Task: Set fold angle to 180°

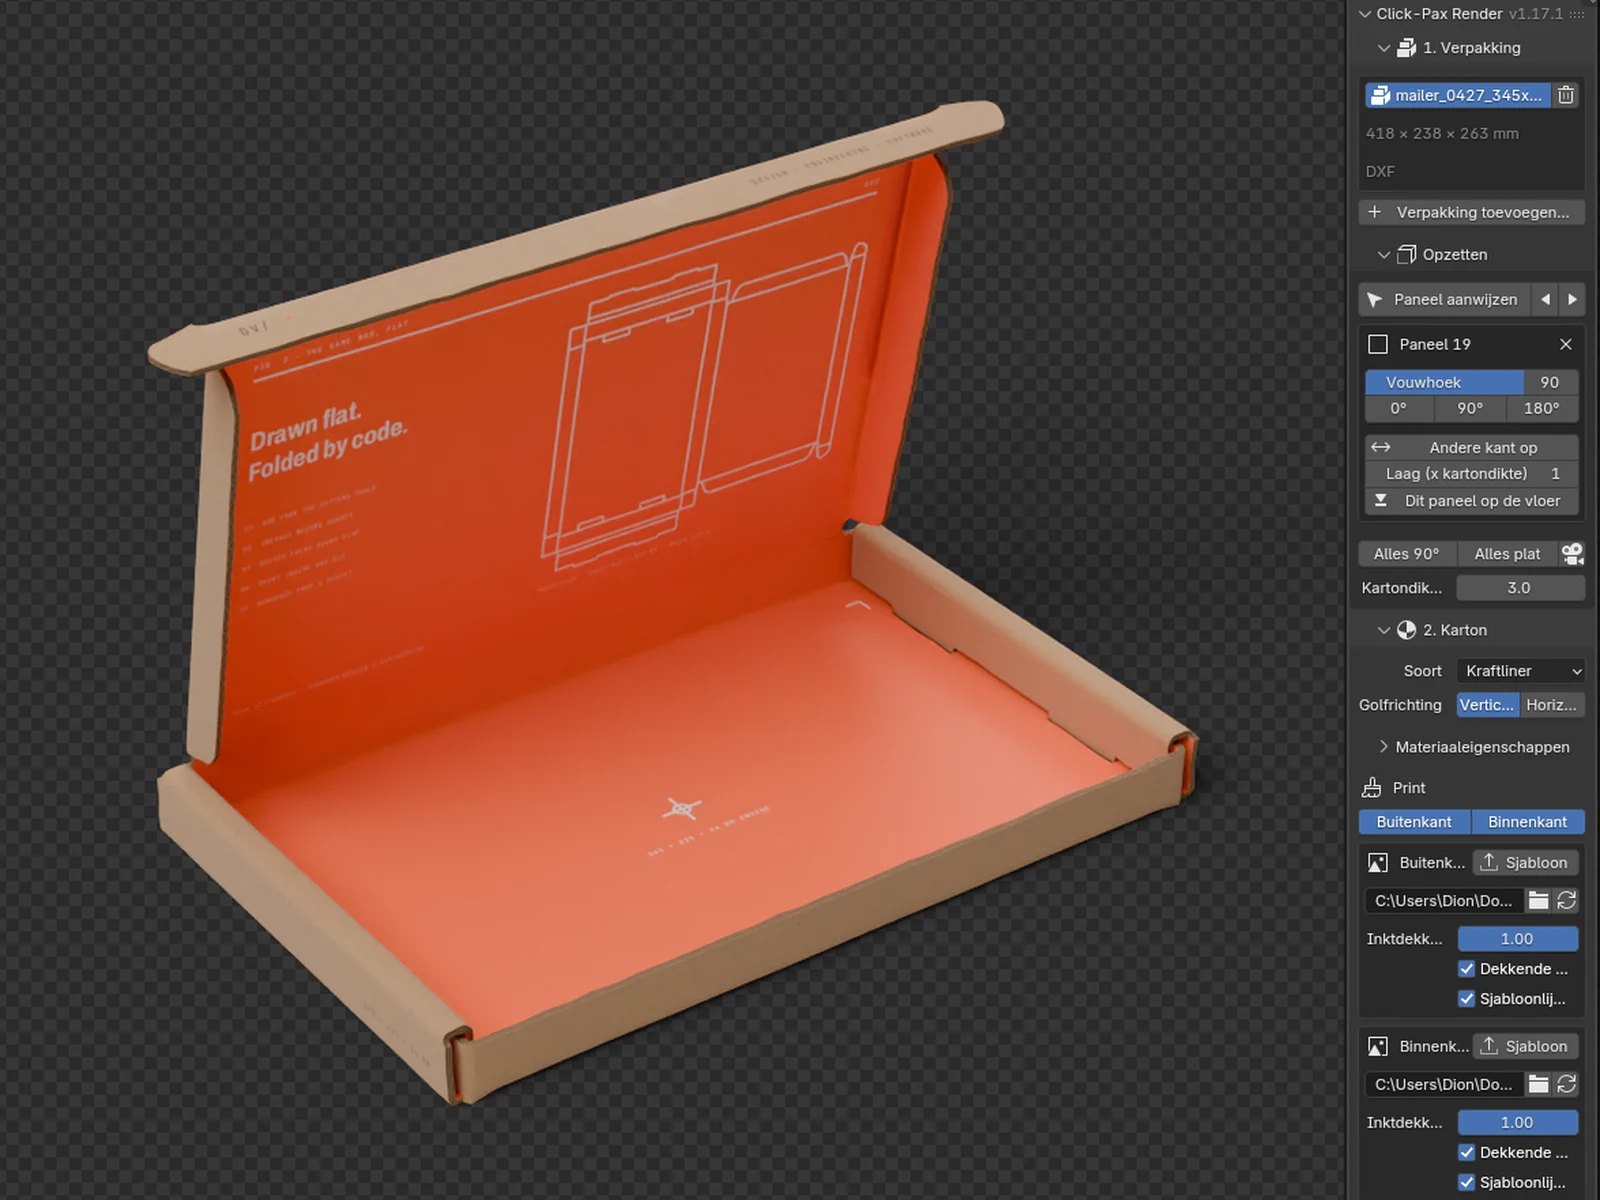Action: pos(1542,408)
